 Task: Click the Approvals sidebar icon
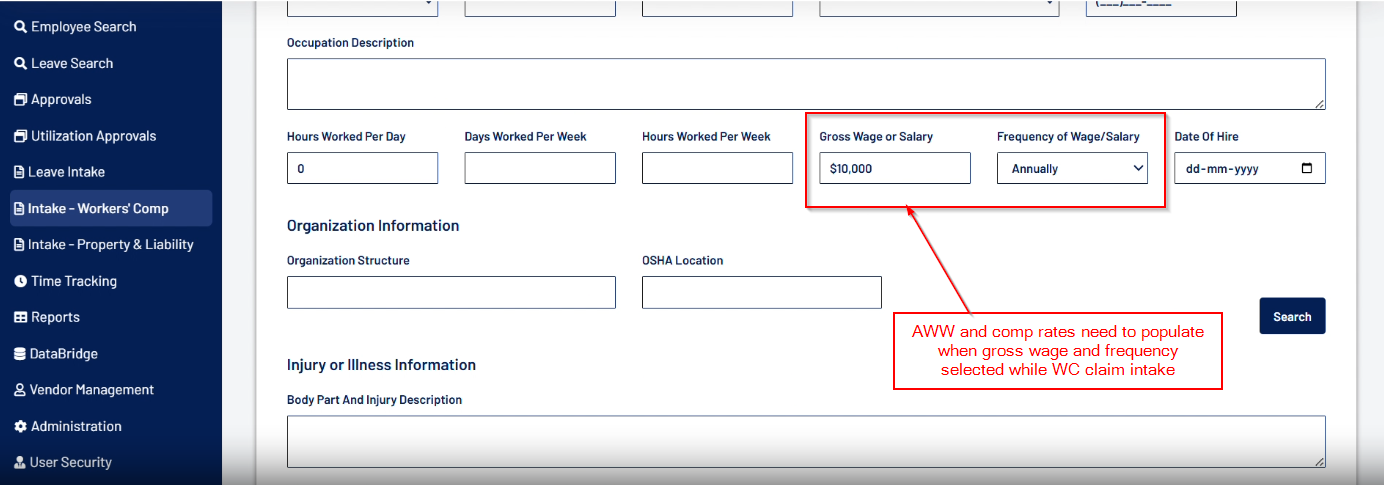point(20,100)
